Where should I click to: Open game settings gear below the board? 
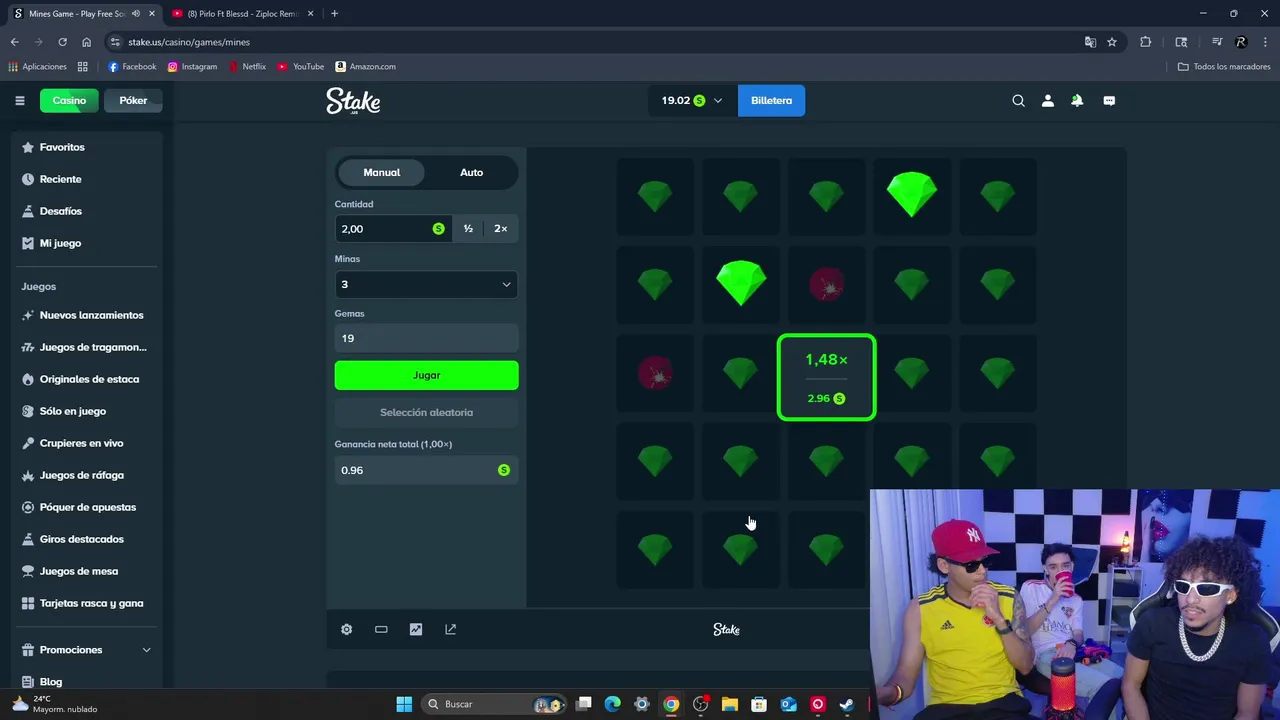346,629
